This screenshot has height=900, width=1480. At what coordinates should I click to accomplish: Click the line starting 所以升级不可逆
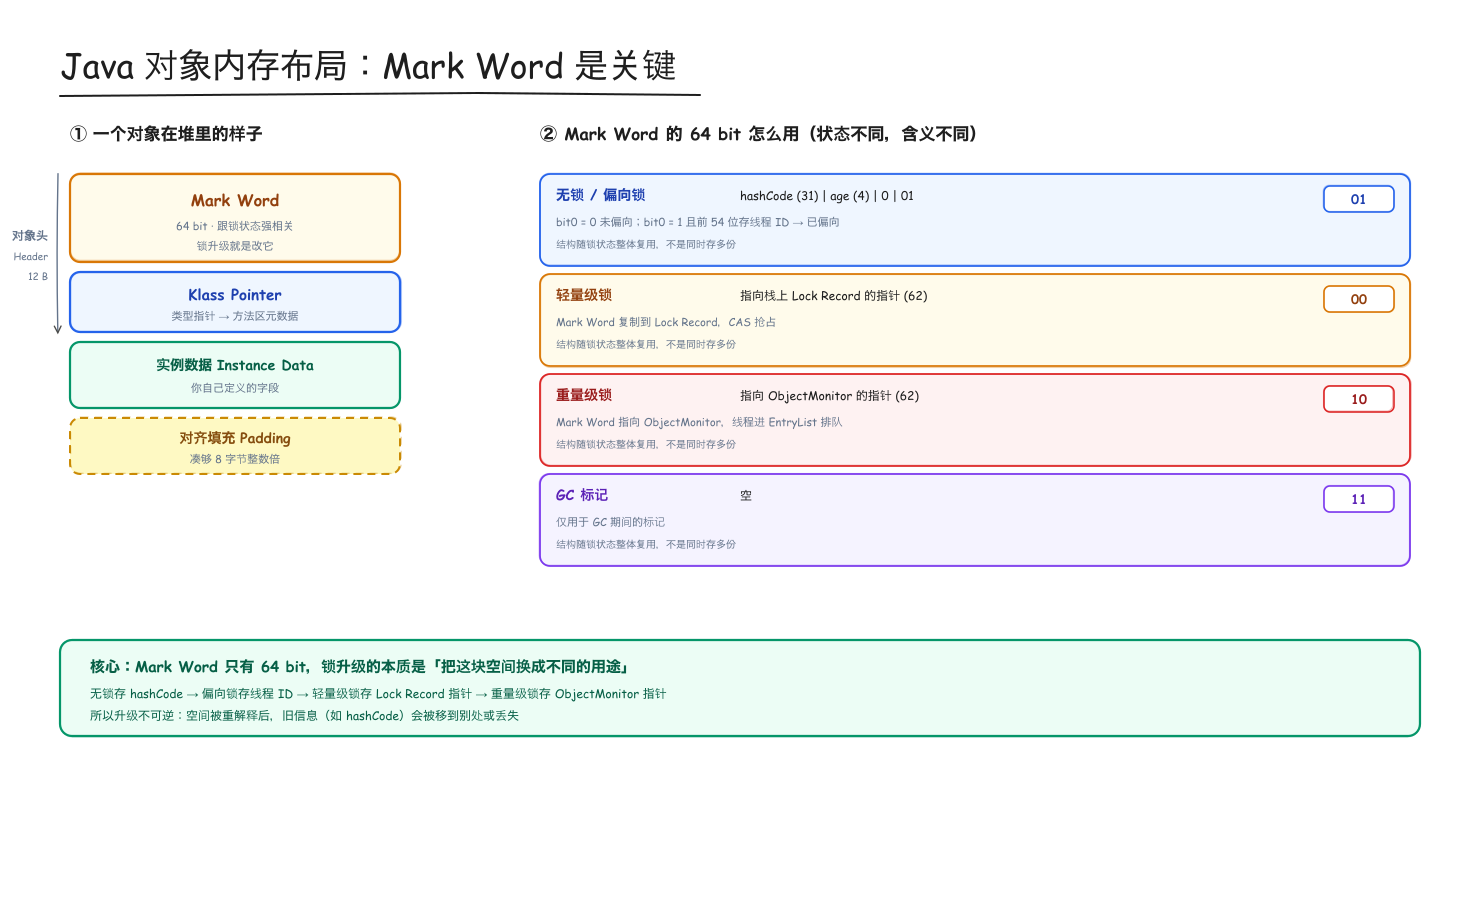click(x=304, y=716)
